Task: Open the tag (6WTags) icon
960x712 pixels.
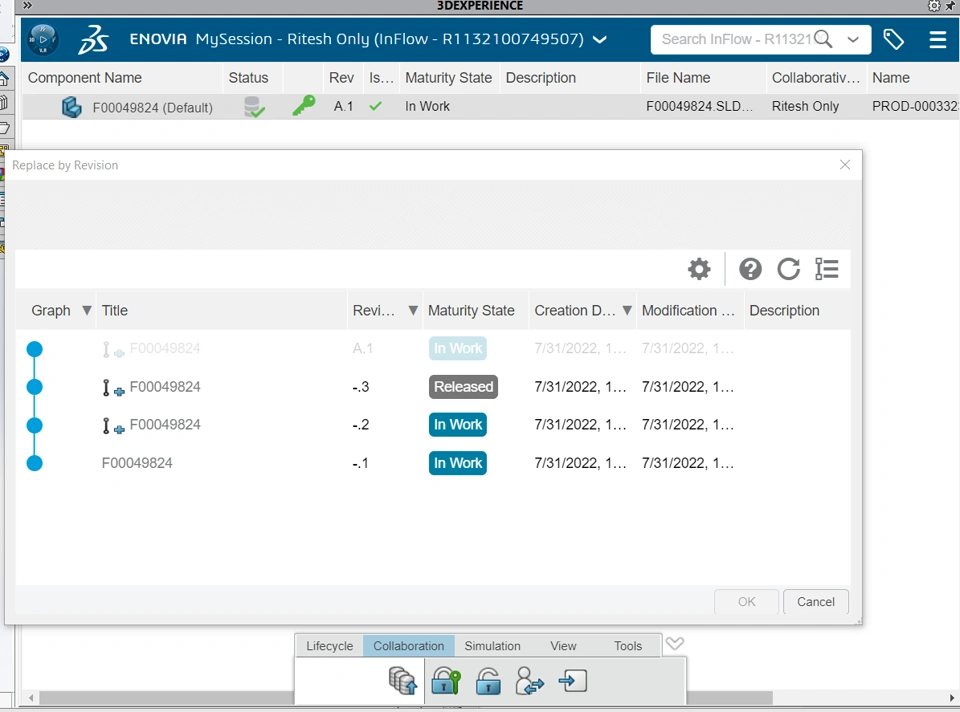Action: tap(893, 40)
